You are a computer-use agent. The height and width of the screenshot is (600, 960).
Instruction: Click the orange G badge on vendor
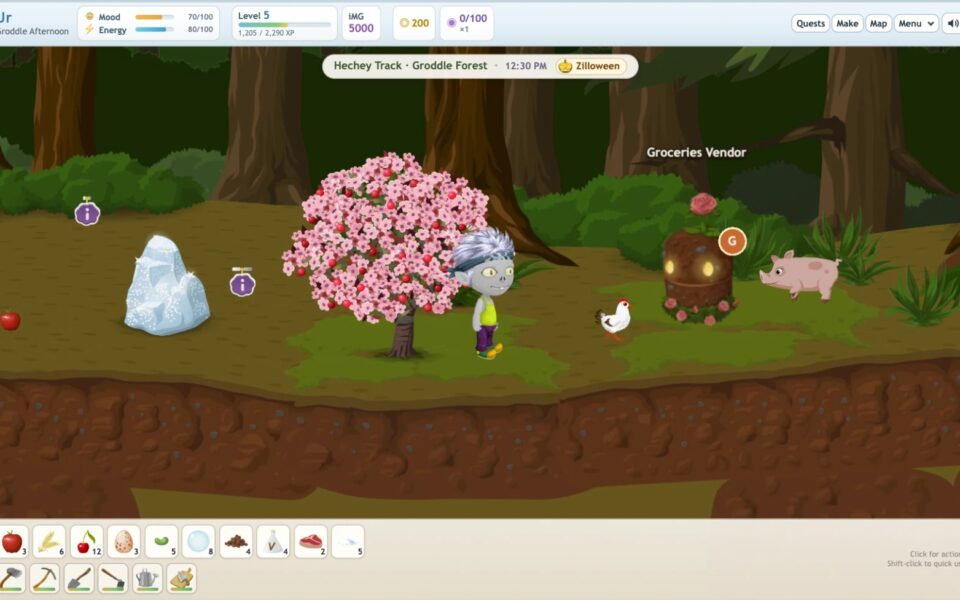[x=732, y=241]
